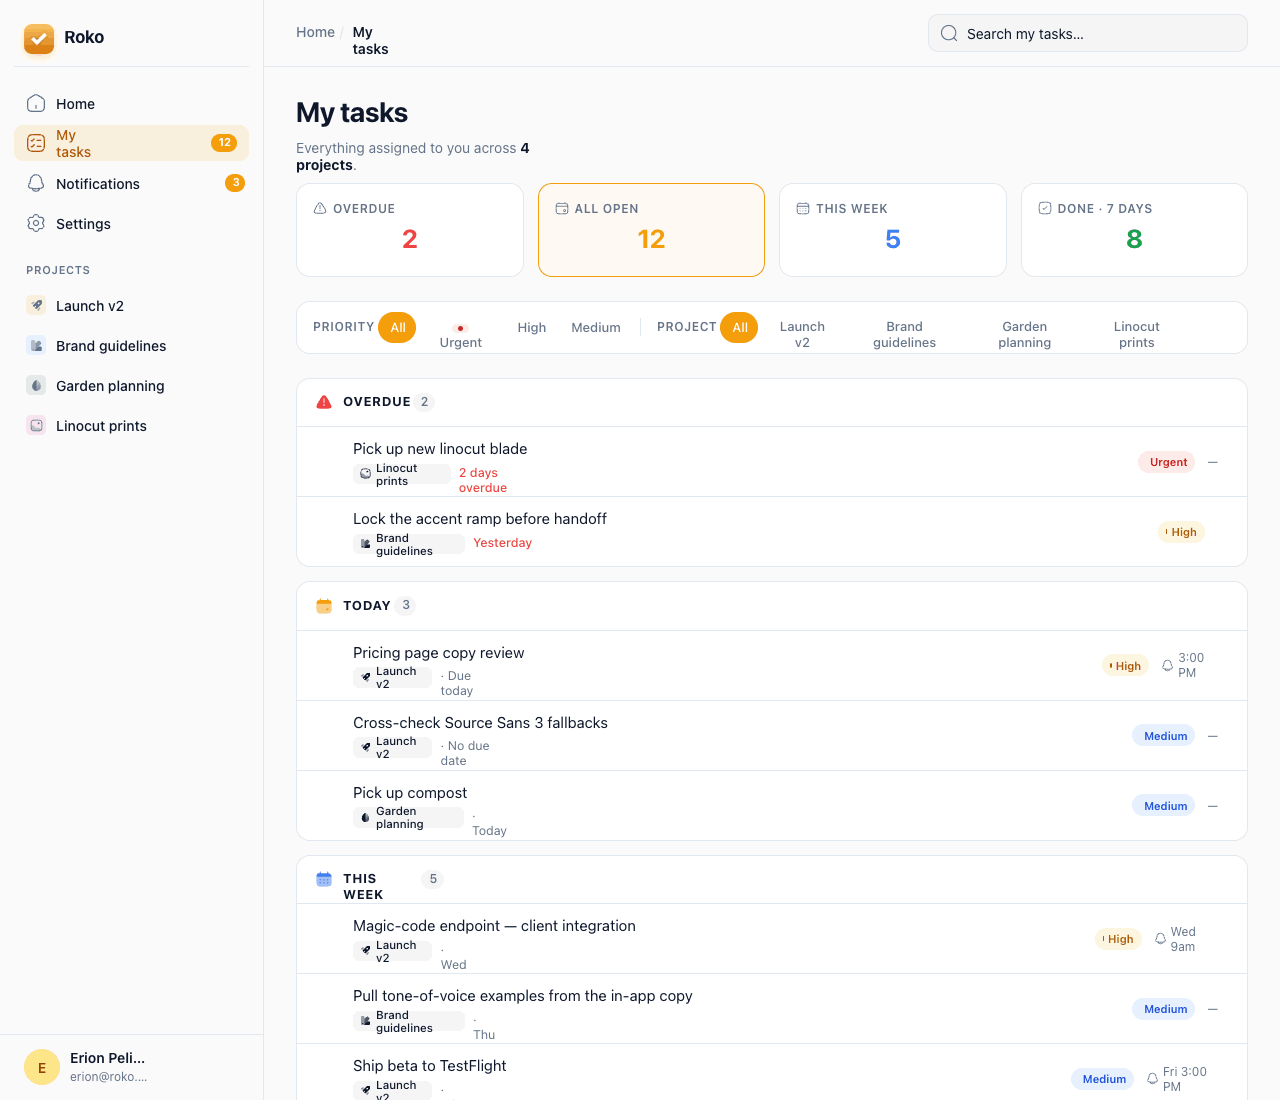This screenshot has width=1280, height=1100.
Task: Focus the Search my tasks field
Action: (1088, 33)
